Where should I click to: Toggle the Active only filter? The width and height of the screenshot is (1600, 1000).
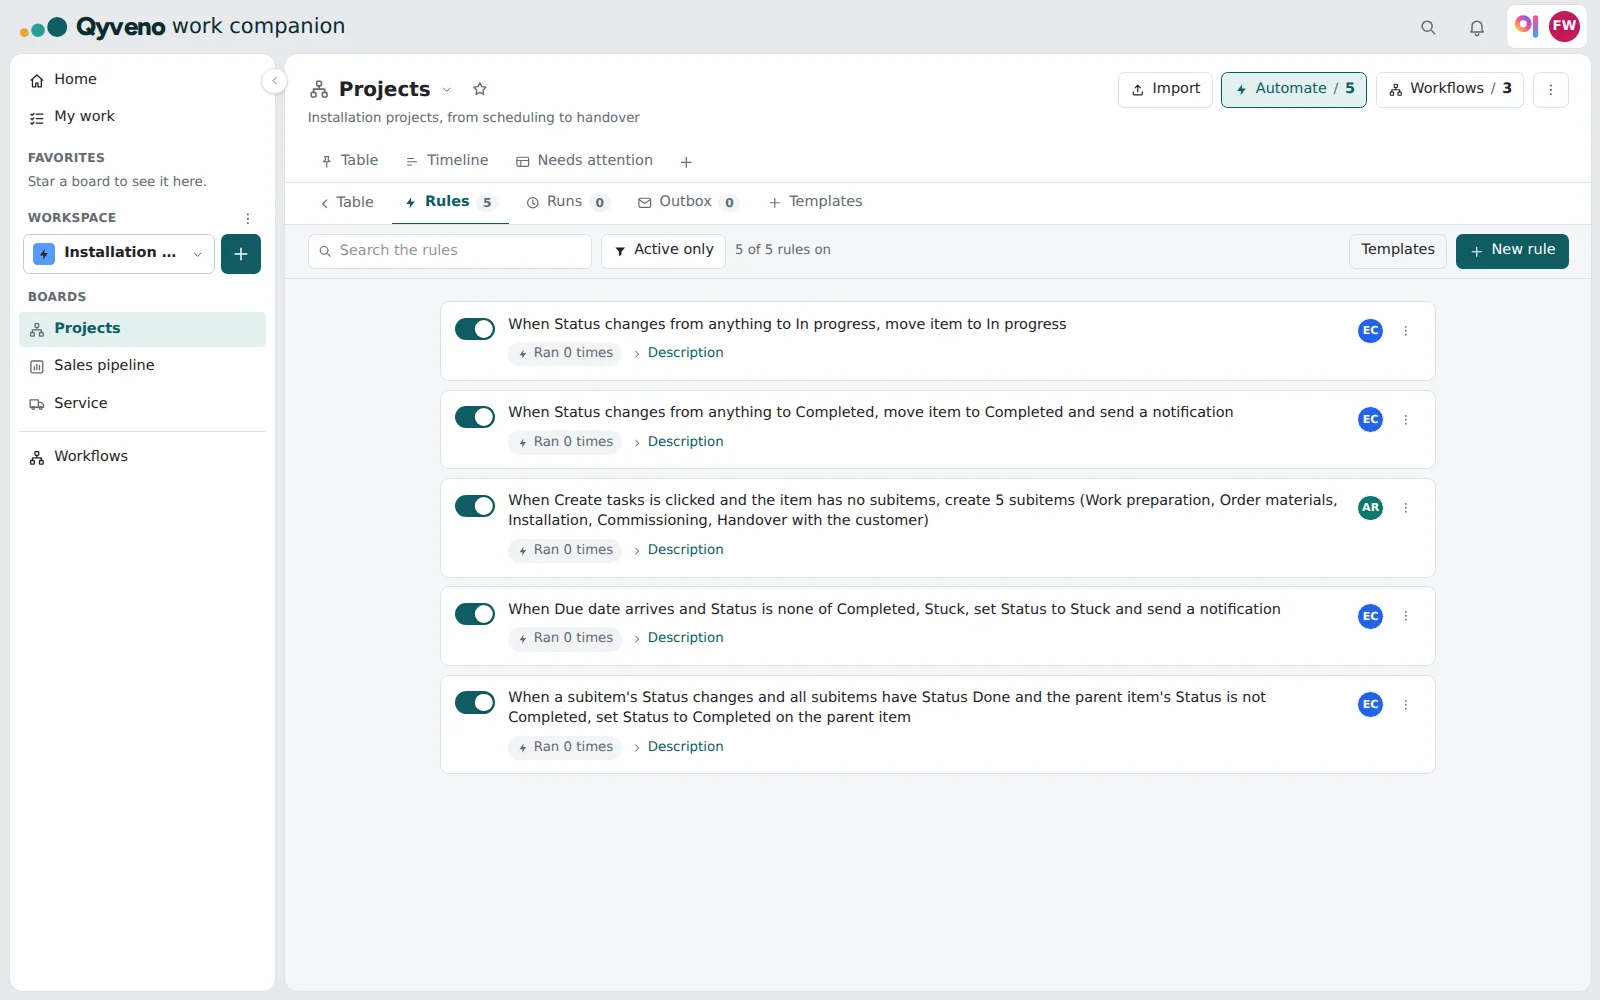[665, 250]
